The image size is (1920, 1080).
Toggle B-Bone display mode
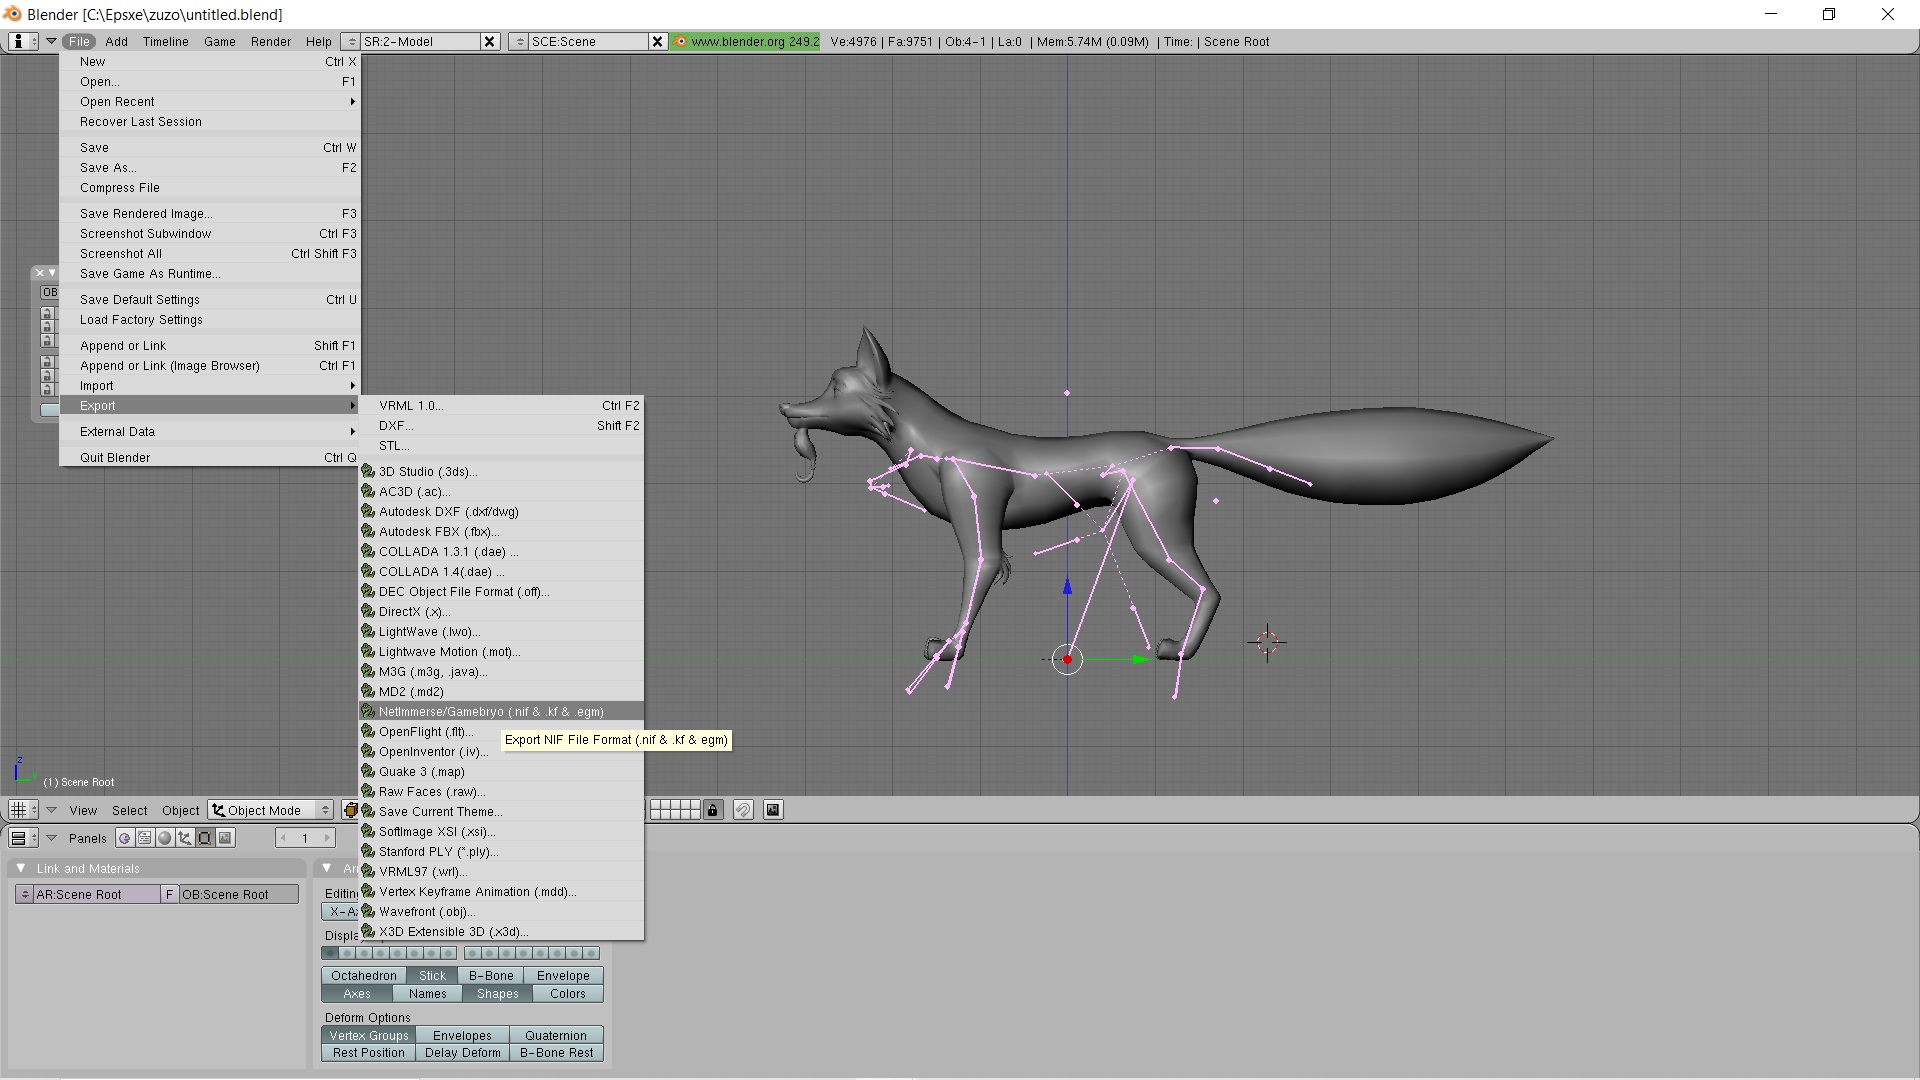[491, 975]
